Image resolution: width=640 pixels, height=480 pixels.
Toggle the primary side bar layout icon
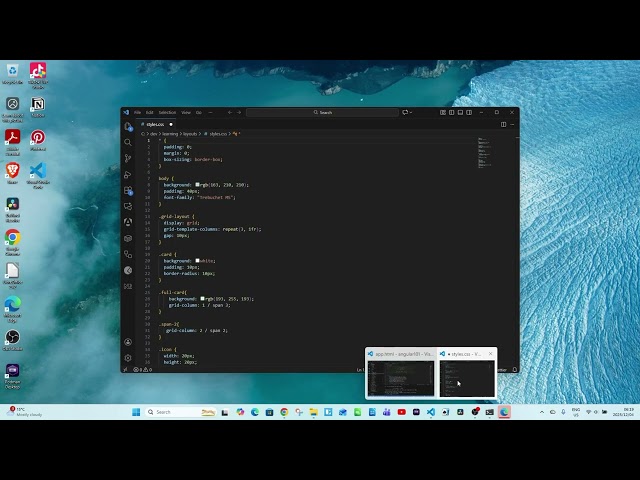[x=451, y=112]
